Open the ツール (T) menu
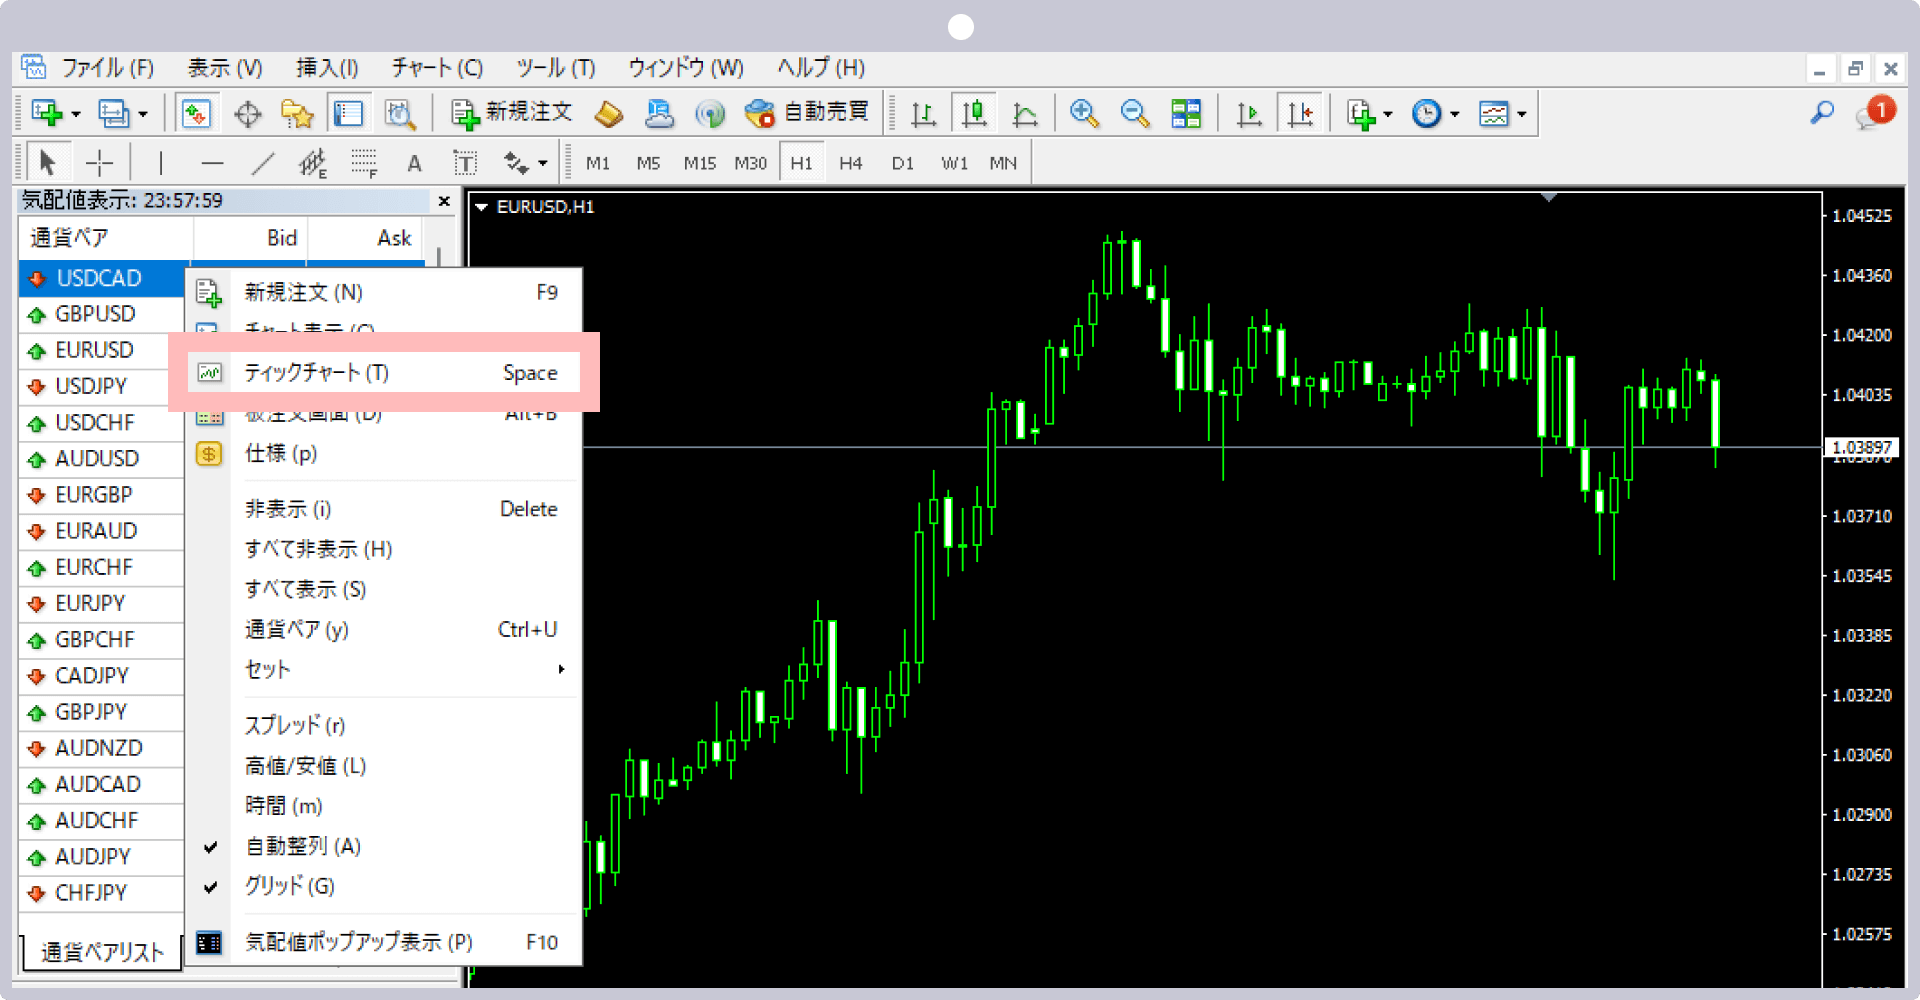The width and height of the screenshot is (1920, 1000). pyautogui.click(x=556, y=68)
